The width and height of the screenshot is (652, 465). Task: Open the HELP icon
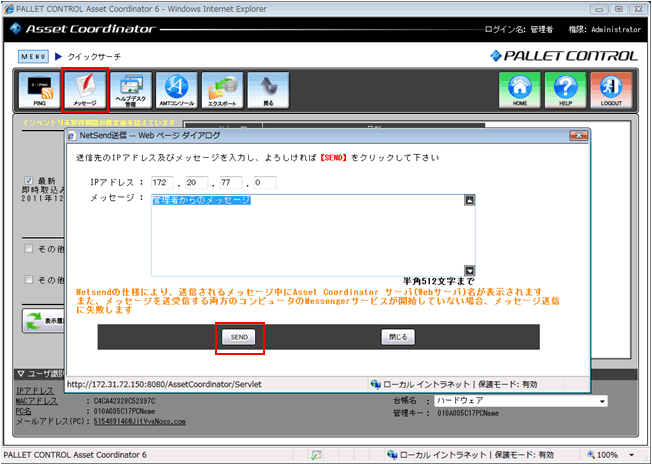[x=566, y=90]
